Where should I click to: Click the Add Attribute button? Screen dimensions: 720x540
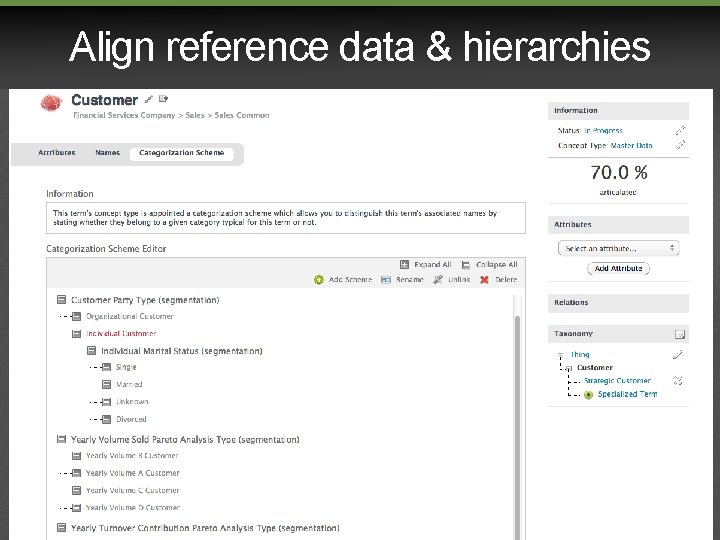coord(618,269)
